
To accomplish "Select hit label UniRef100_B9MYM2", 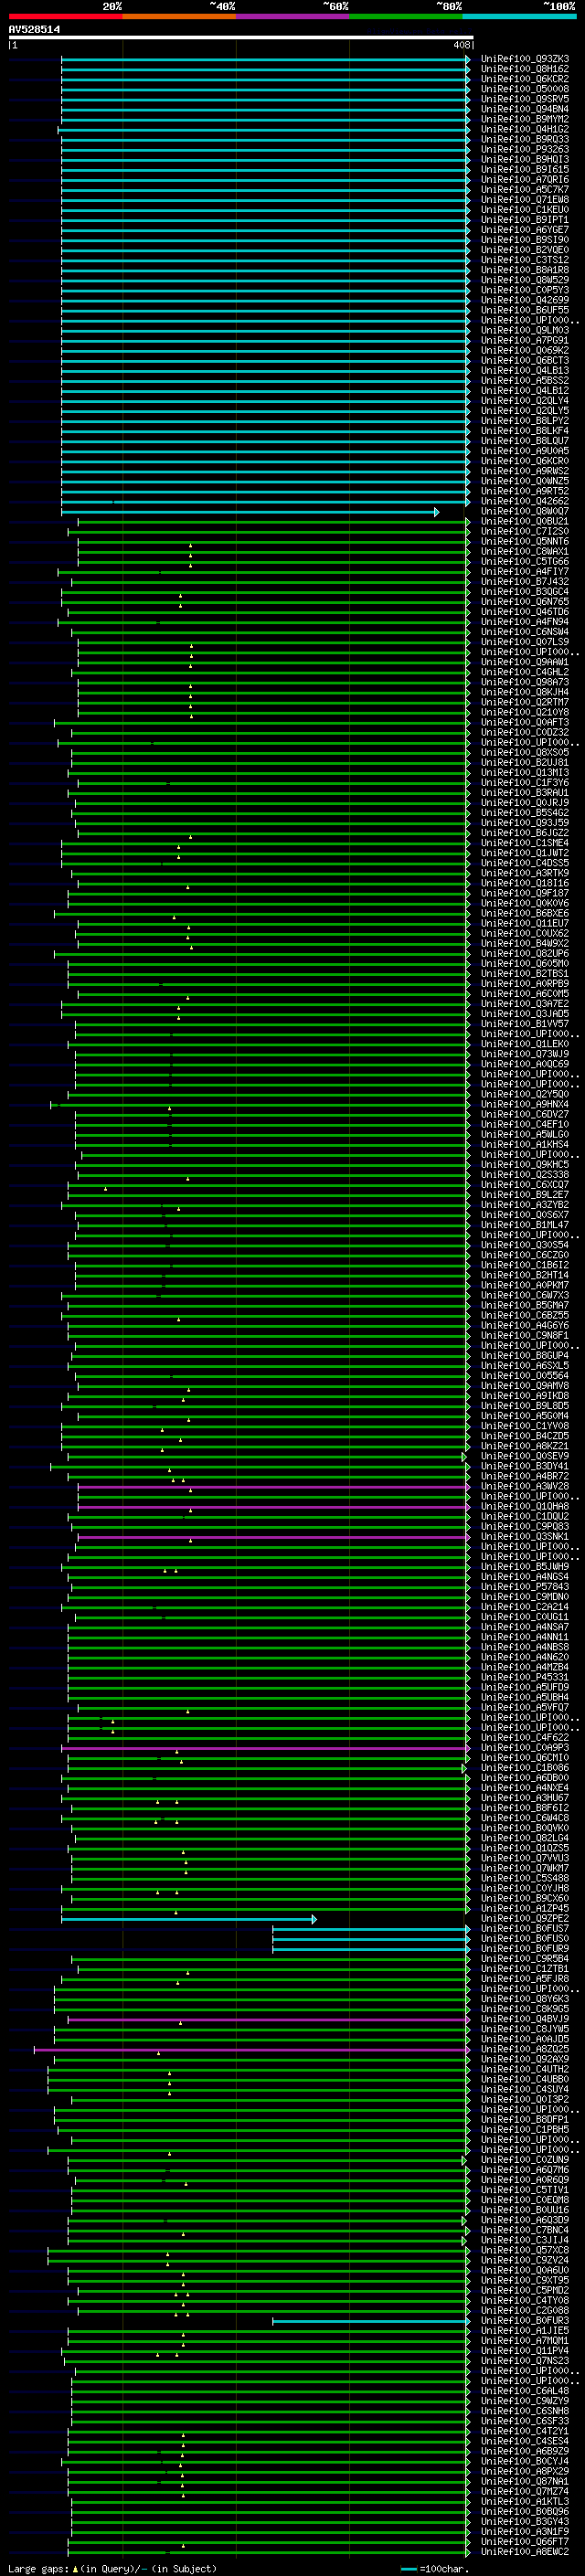I will (x=525, y=119).
